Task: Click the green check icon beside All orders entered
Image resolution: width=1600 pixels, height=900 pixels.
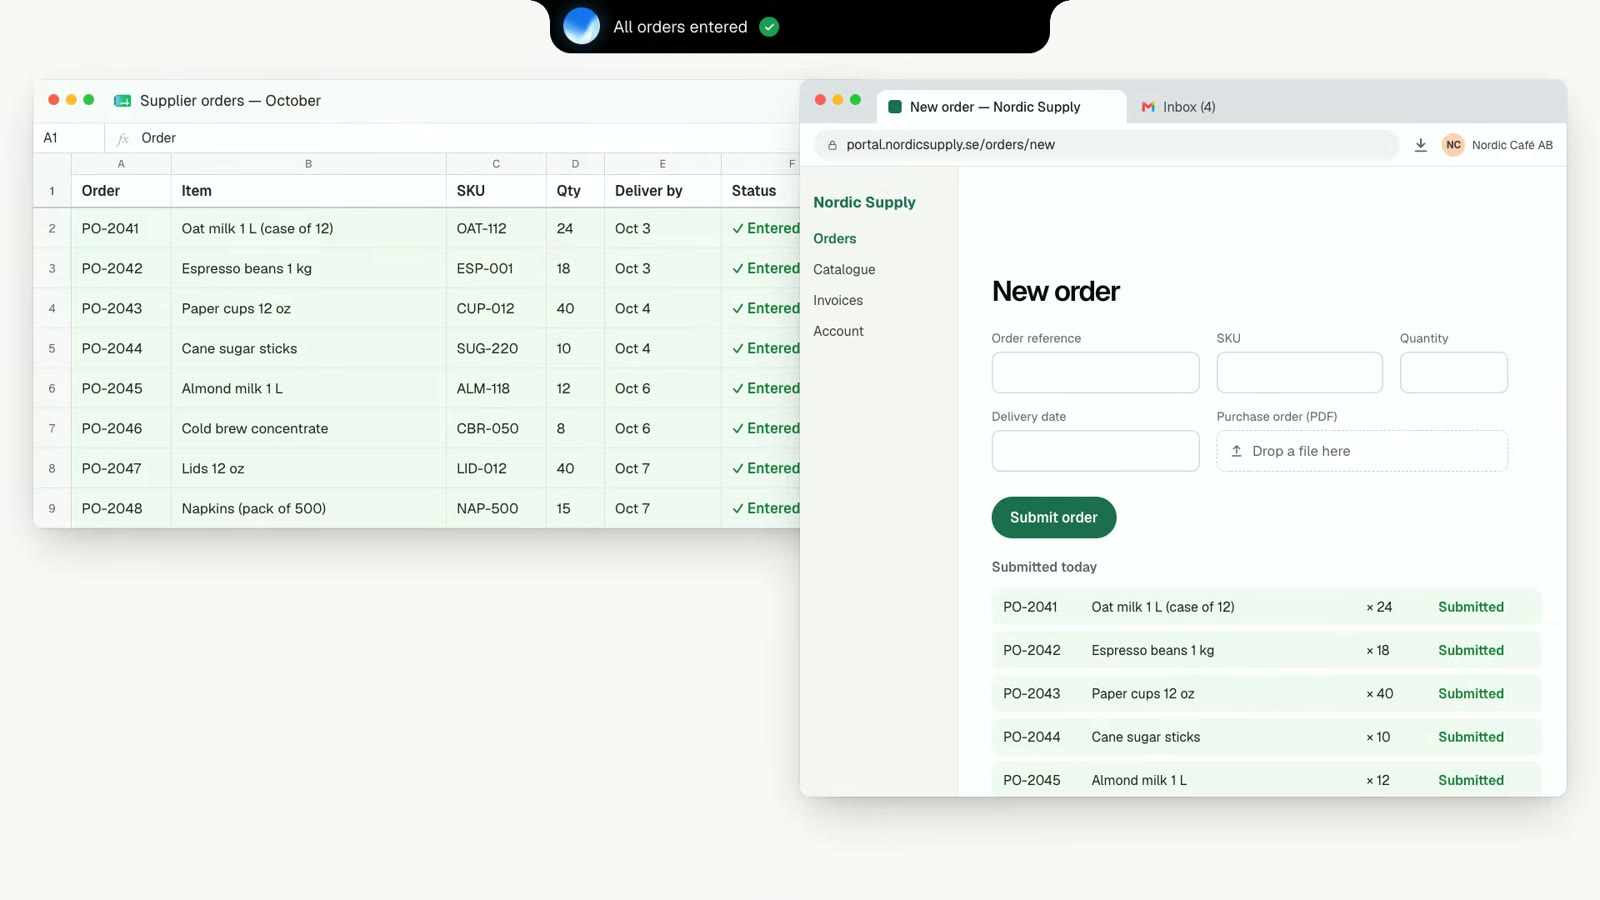Action: coord(769,27)
